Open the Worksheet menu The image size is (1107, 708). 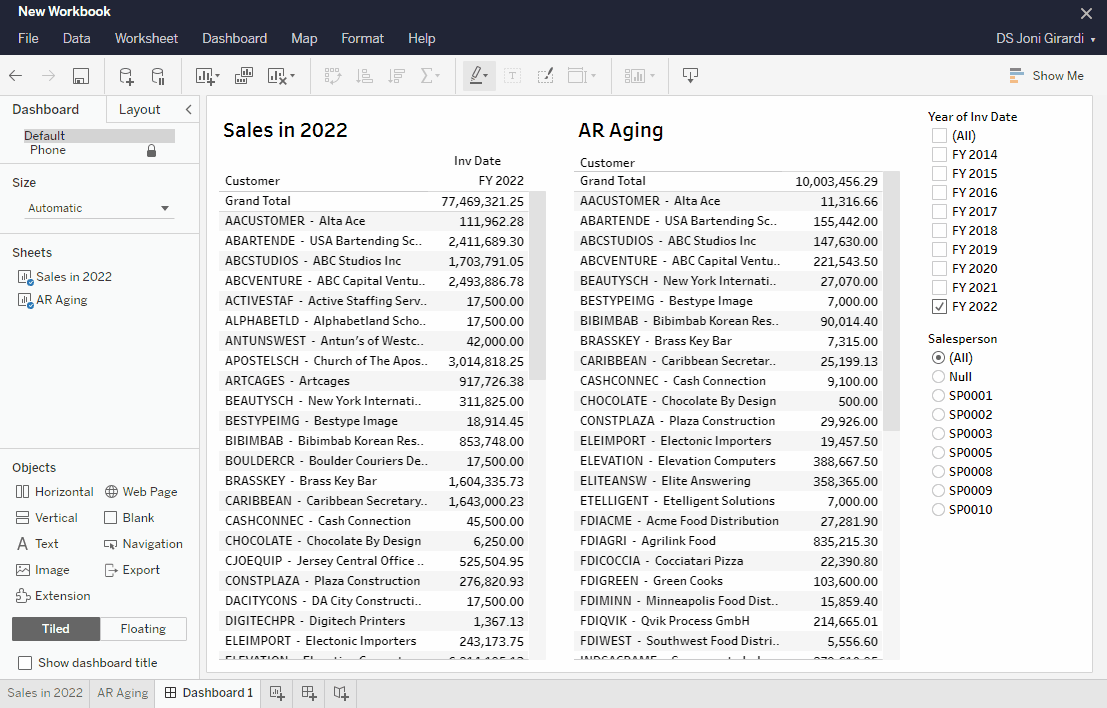click(x=146, y=39)
